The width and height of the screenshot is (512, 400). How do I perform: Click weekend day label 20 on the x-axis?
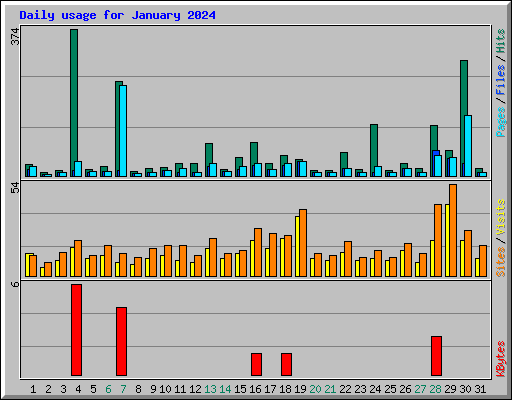click(x=315, y=389)
